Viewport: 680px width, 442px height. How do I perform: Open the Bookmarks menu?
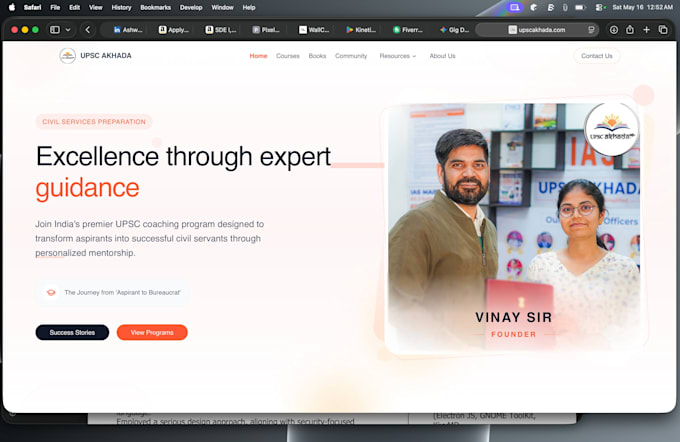point(155,7)
